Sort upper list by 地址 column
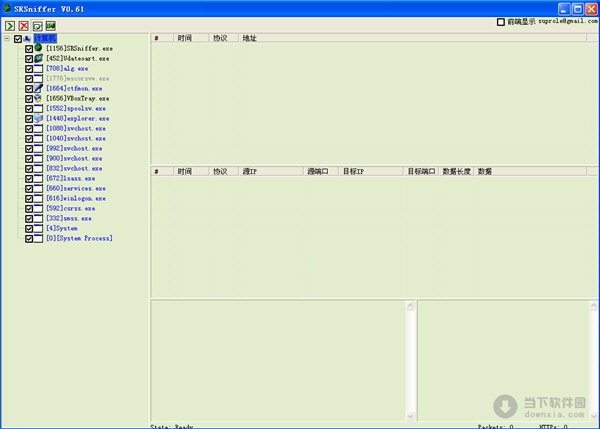 (412, 38)
